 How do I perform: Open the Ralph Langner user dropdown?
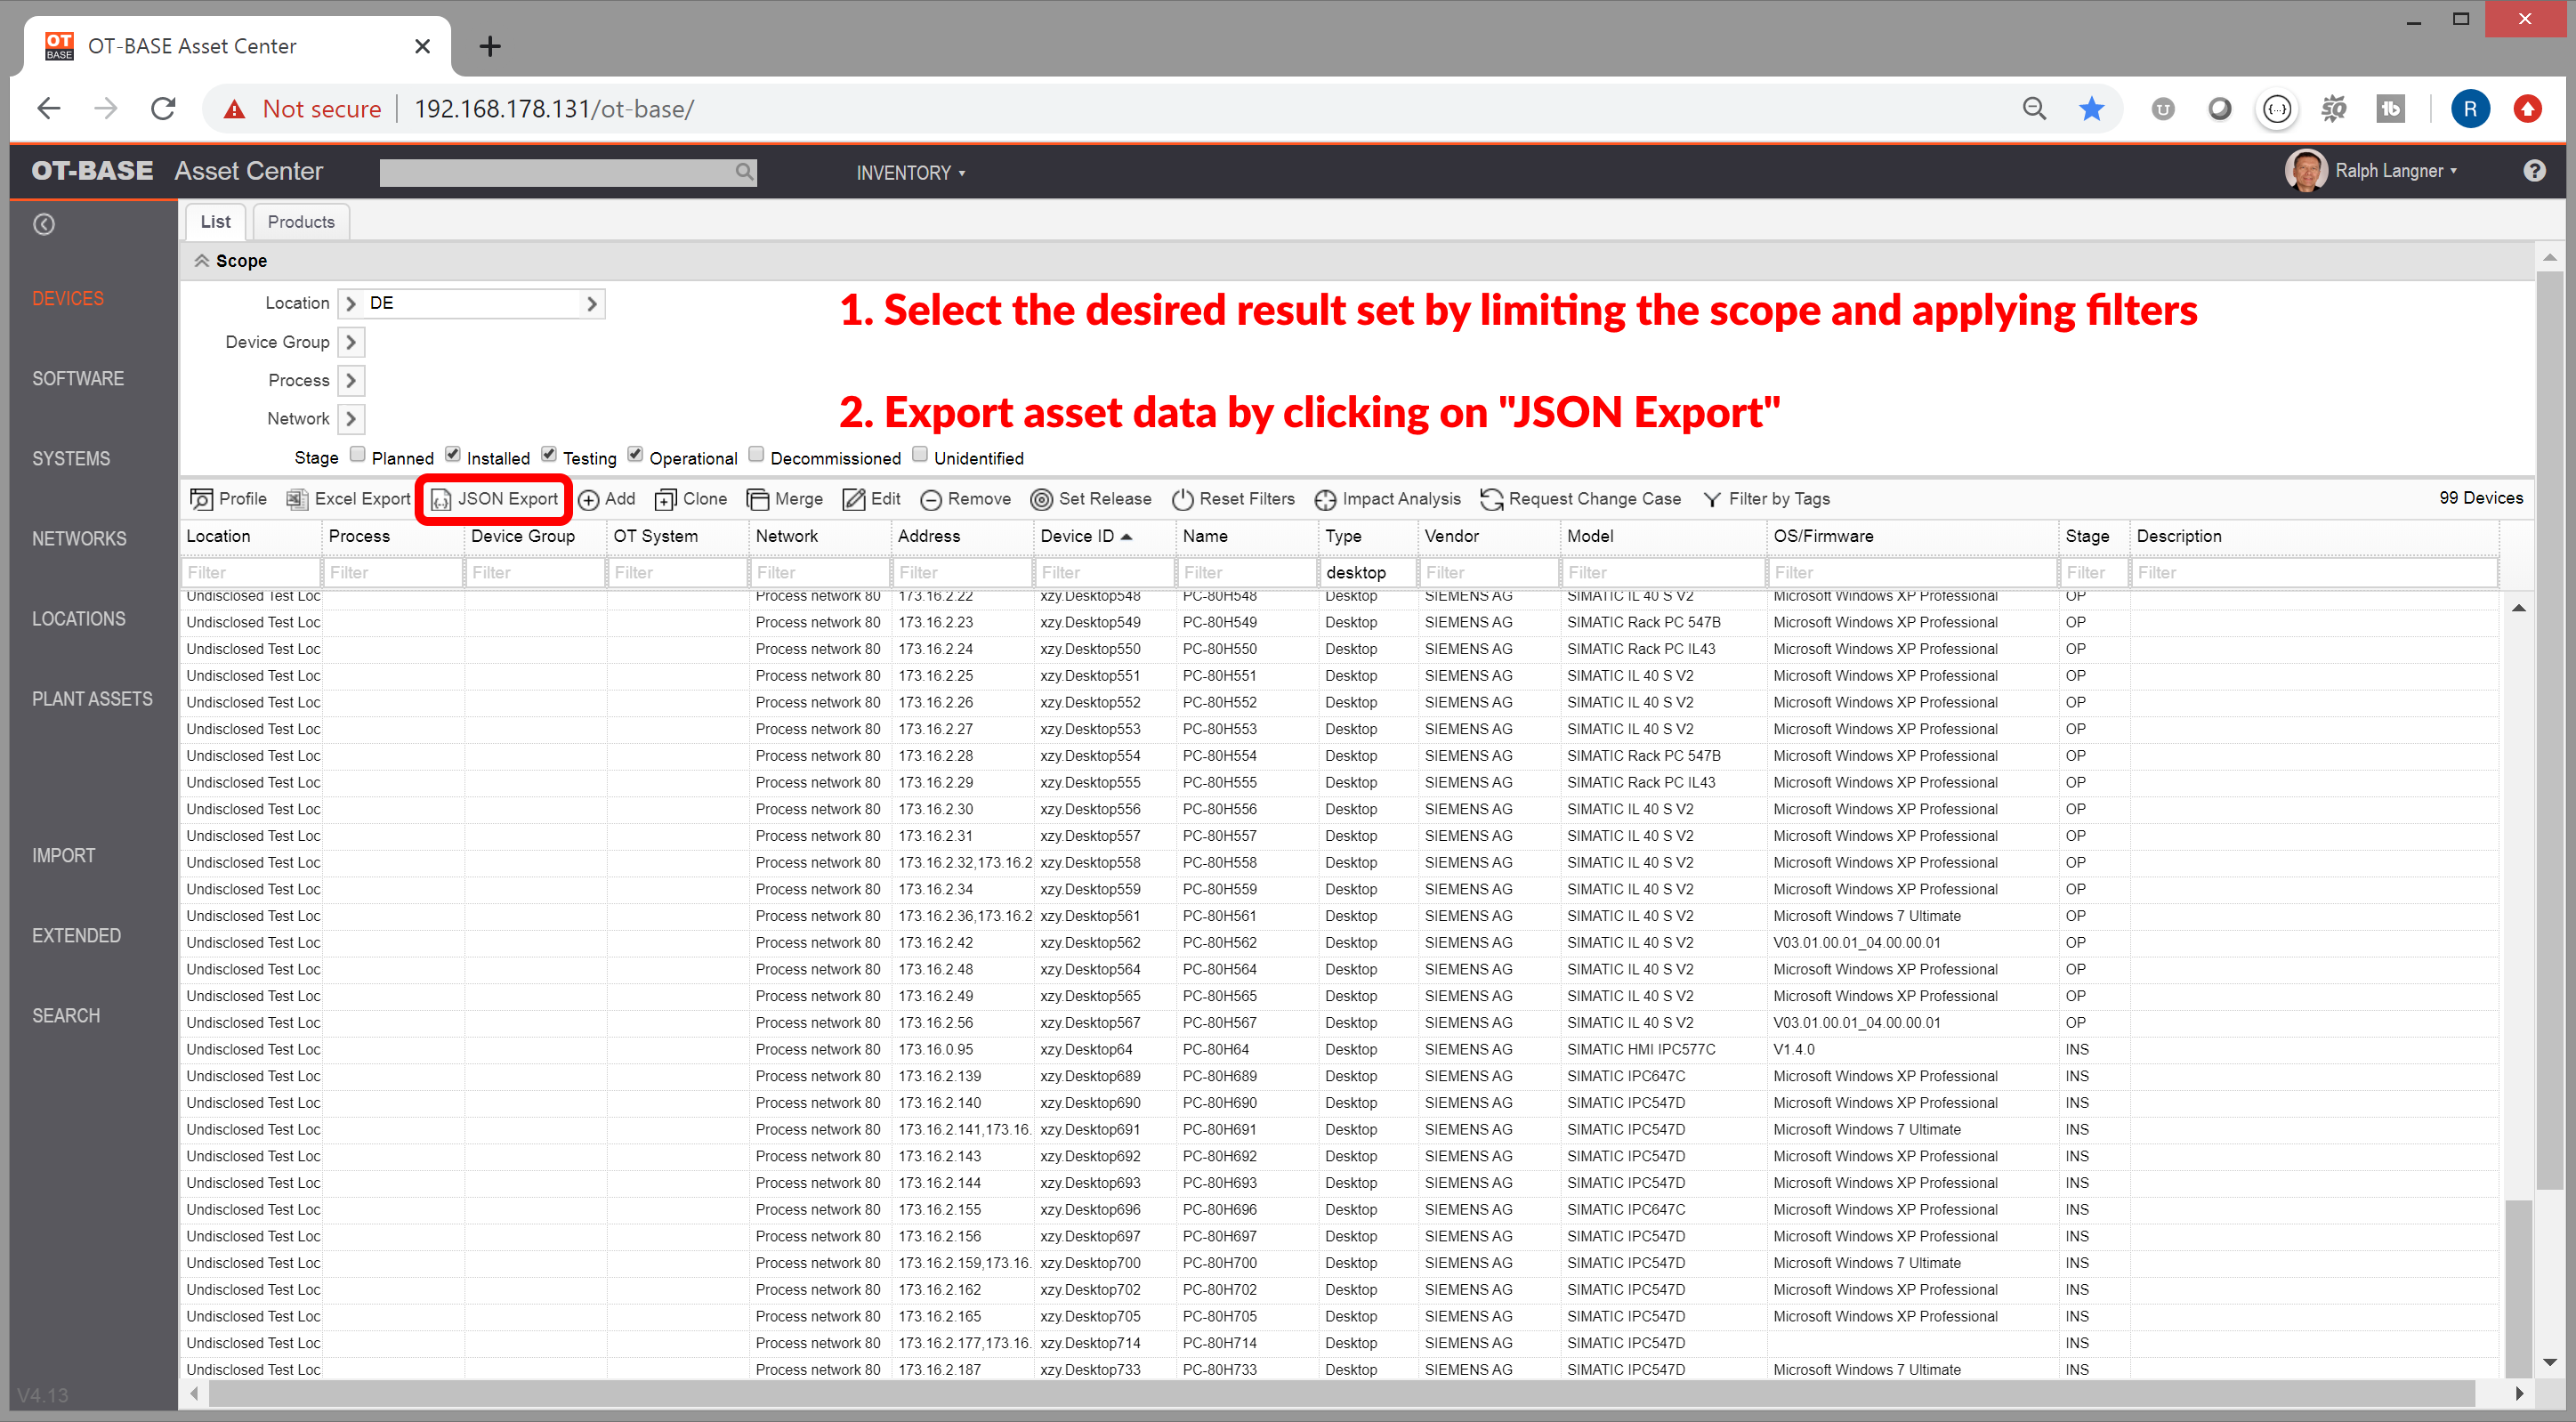coord(2396,171)
